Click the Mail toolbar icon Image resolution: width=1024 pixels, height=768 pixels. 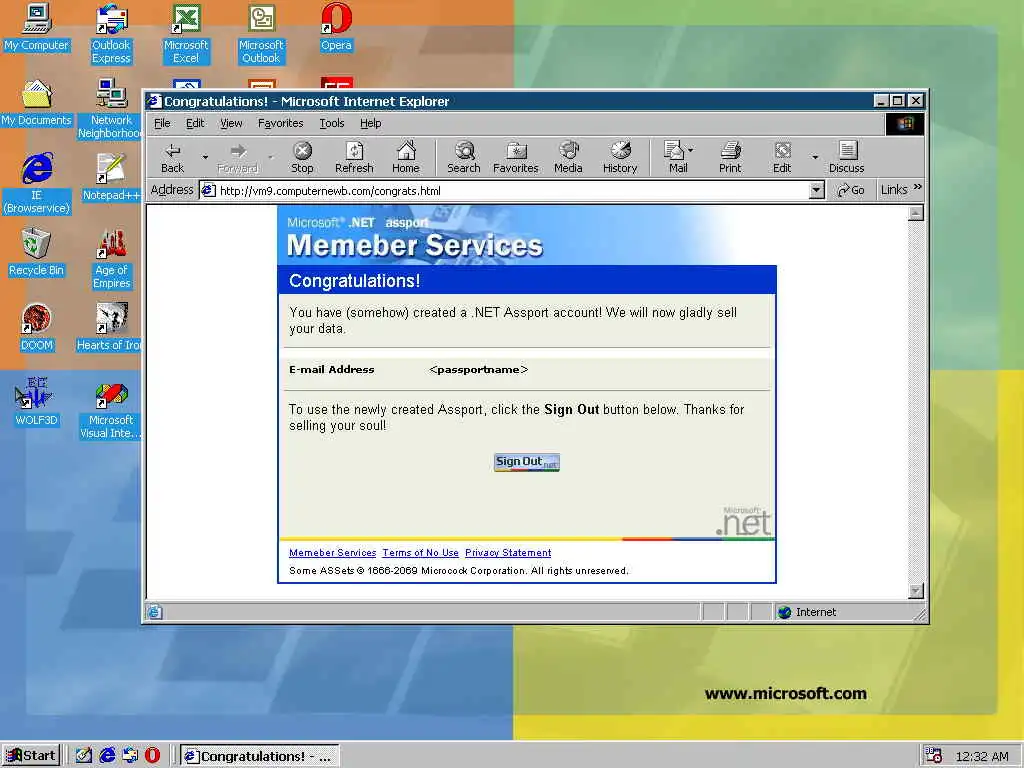(x=674, y=157)
